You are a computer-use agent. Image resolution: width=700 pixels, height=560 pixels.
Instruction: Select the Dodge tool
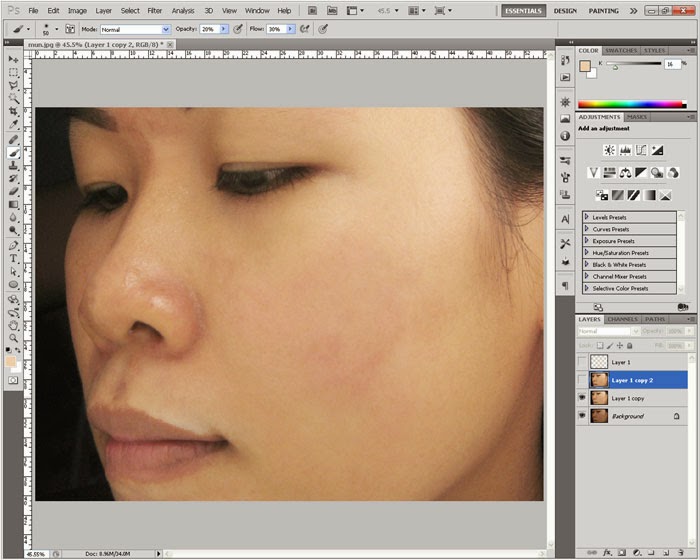(x=13, y=230)
